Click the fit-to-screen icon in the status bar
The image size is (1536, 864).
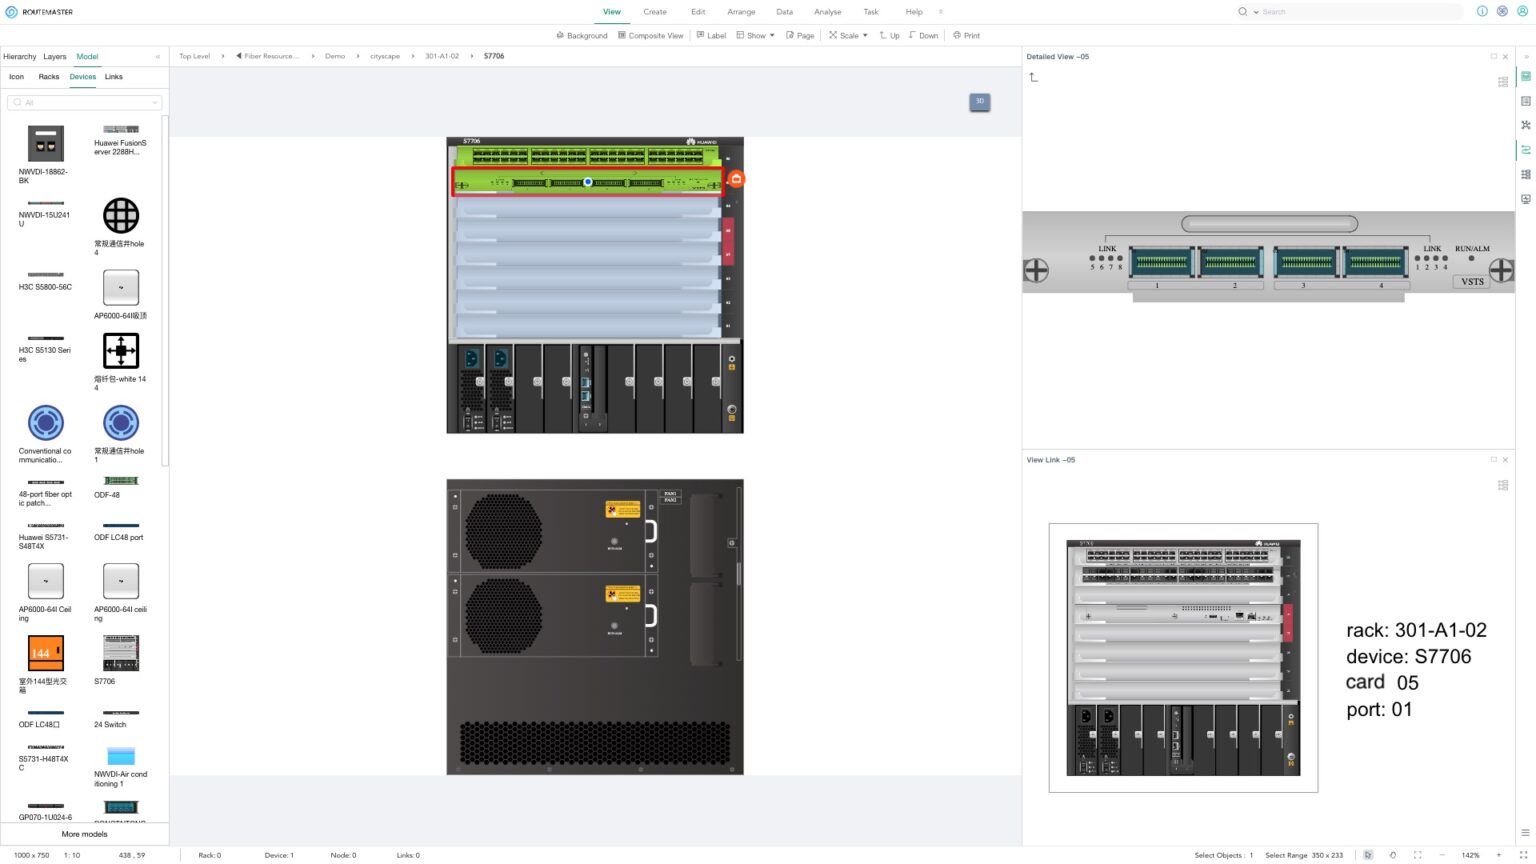click(x=1417, y=855)
